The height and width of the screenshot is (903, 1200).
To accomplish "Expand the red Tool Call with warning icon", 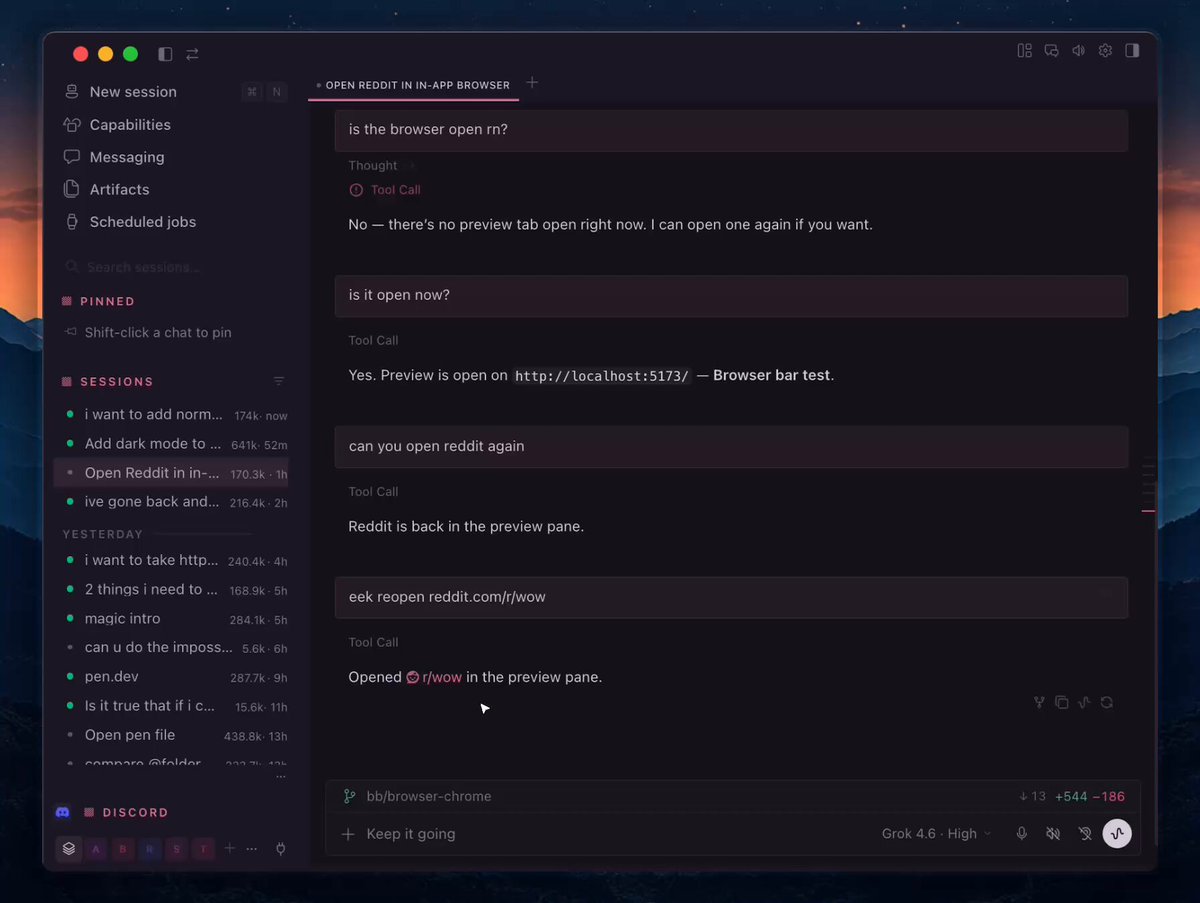I will [385, 190].
